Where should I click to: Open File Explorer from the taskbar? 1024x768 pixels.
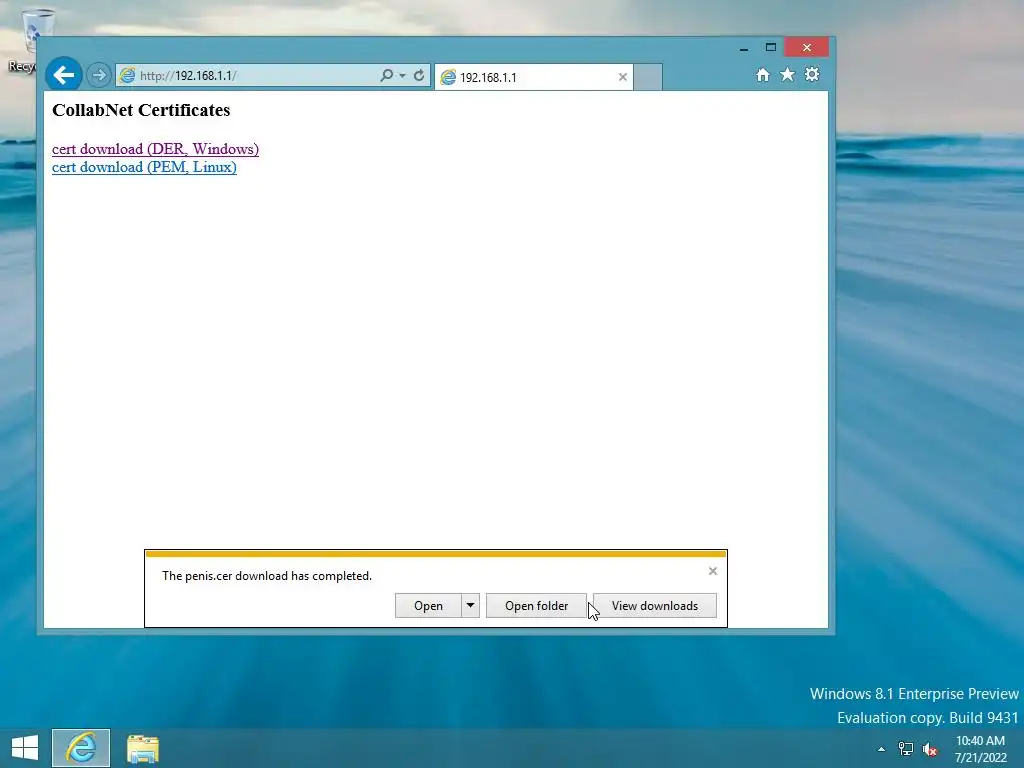click(x=143, y=748)
